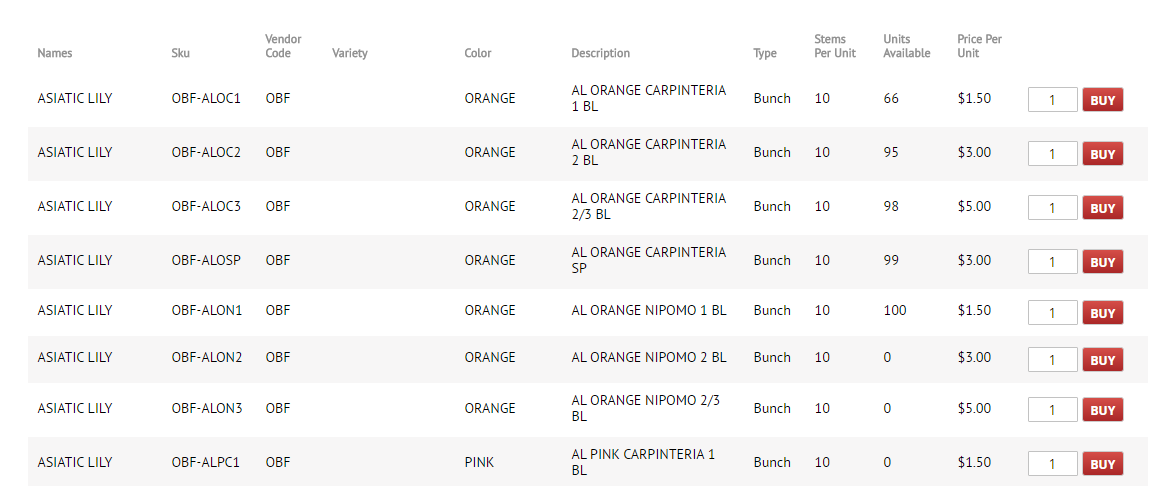Click the Sku column header

click(x=180, y=53)
